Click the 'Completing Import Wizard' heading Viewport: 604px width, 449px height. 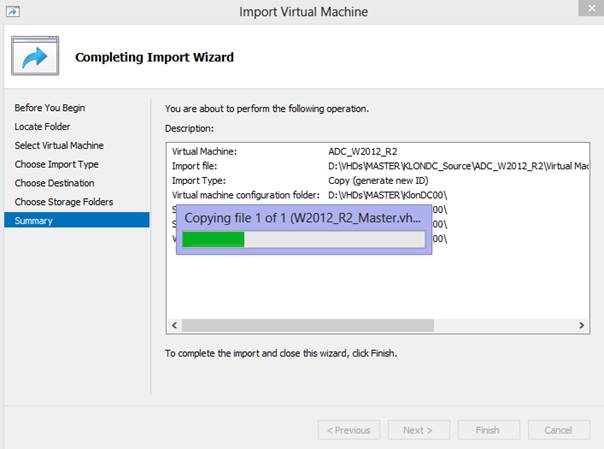point(154,57)
